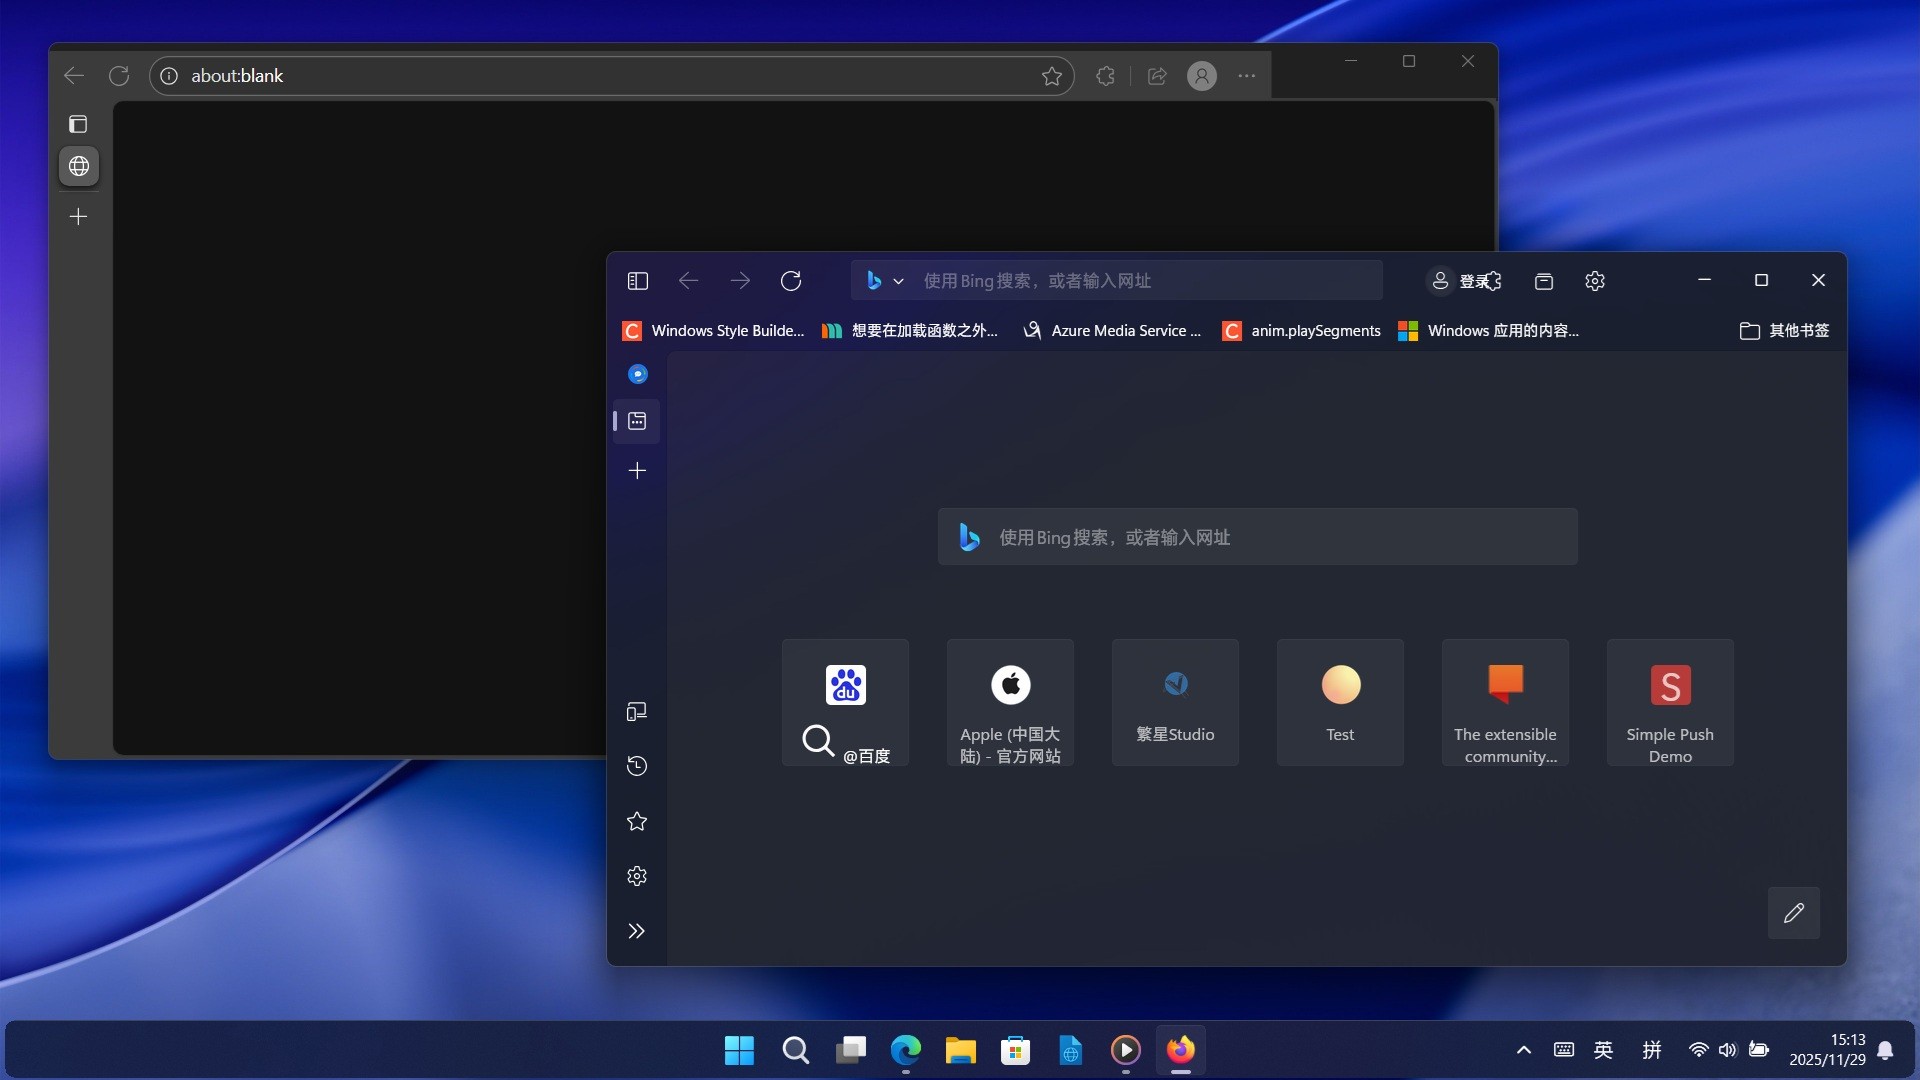
Task: Select the globe tab in back browser
Action: click(79, 166)
